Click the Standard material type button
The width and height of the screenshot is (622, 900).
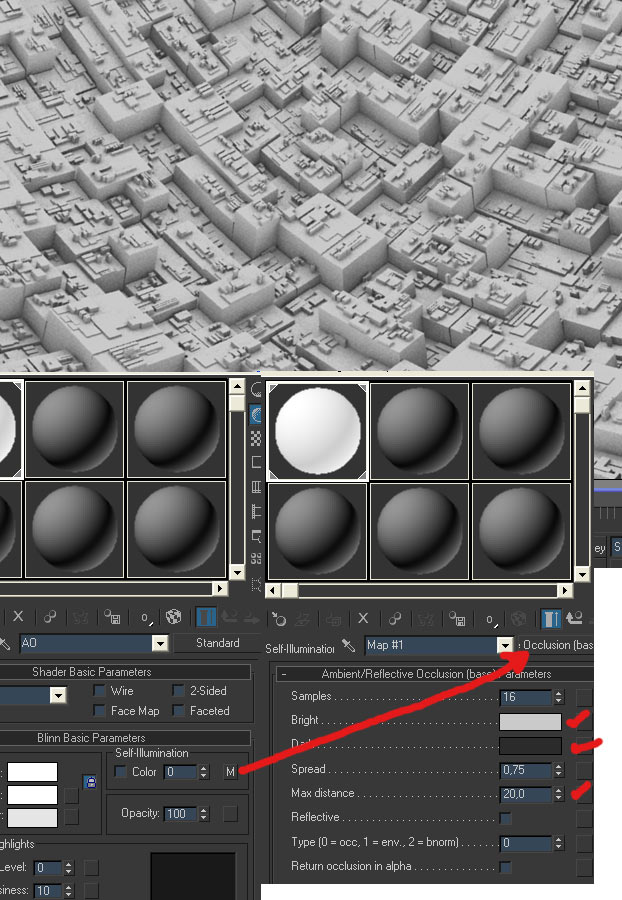pyautogui.click(x=217, y=643)
